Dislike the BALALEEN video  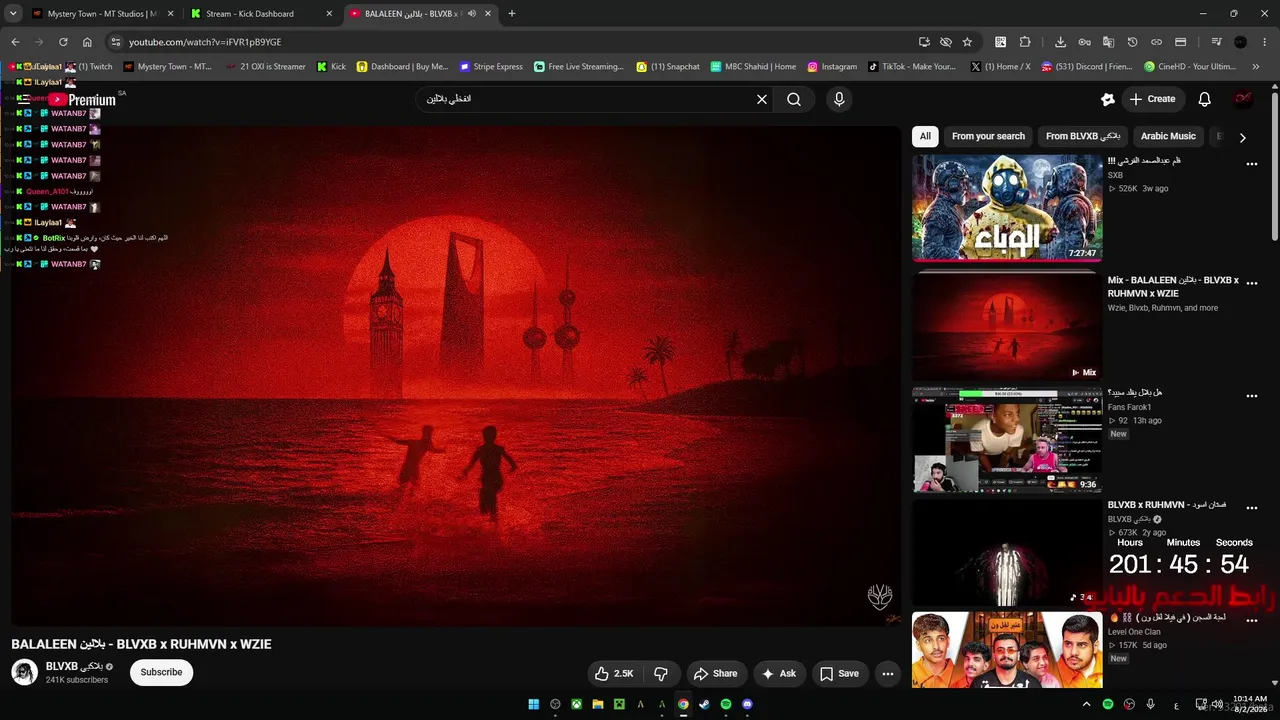click(x=661, y=674)
